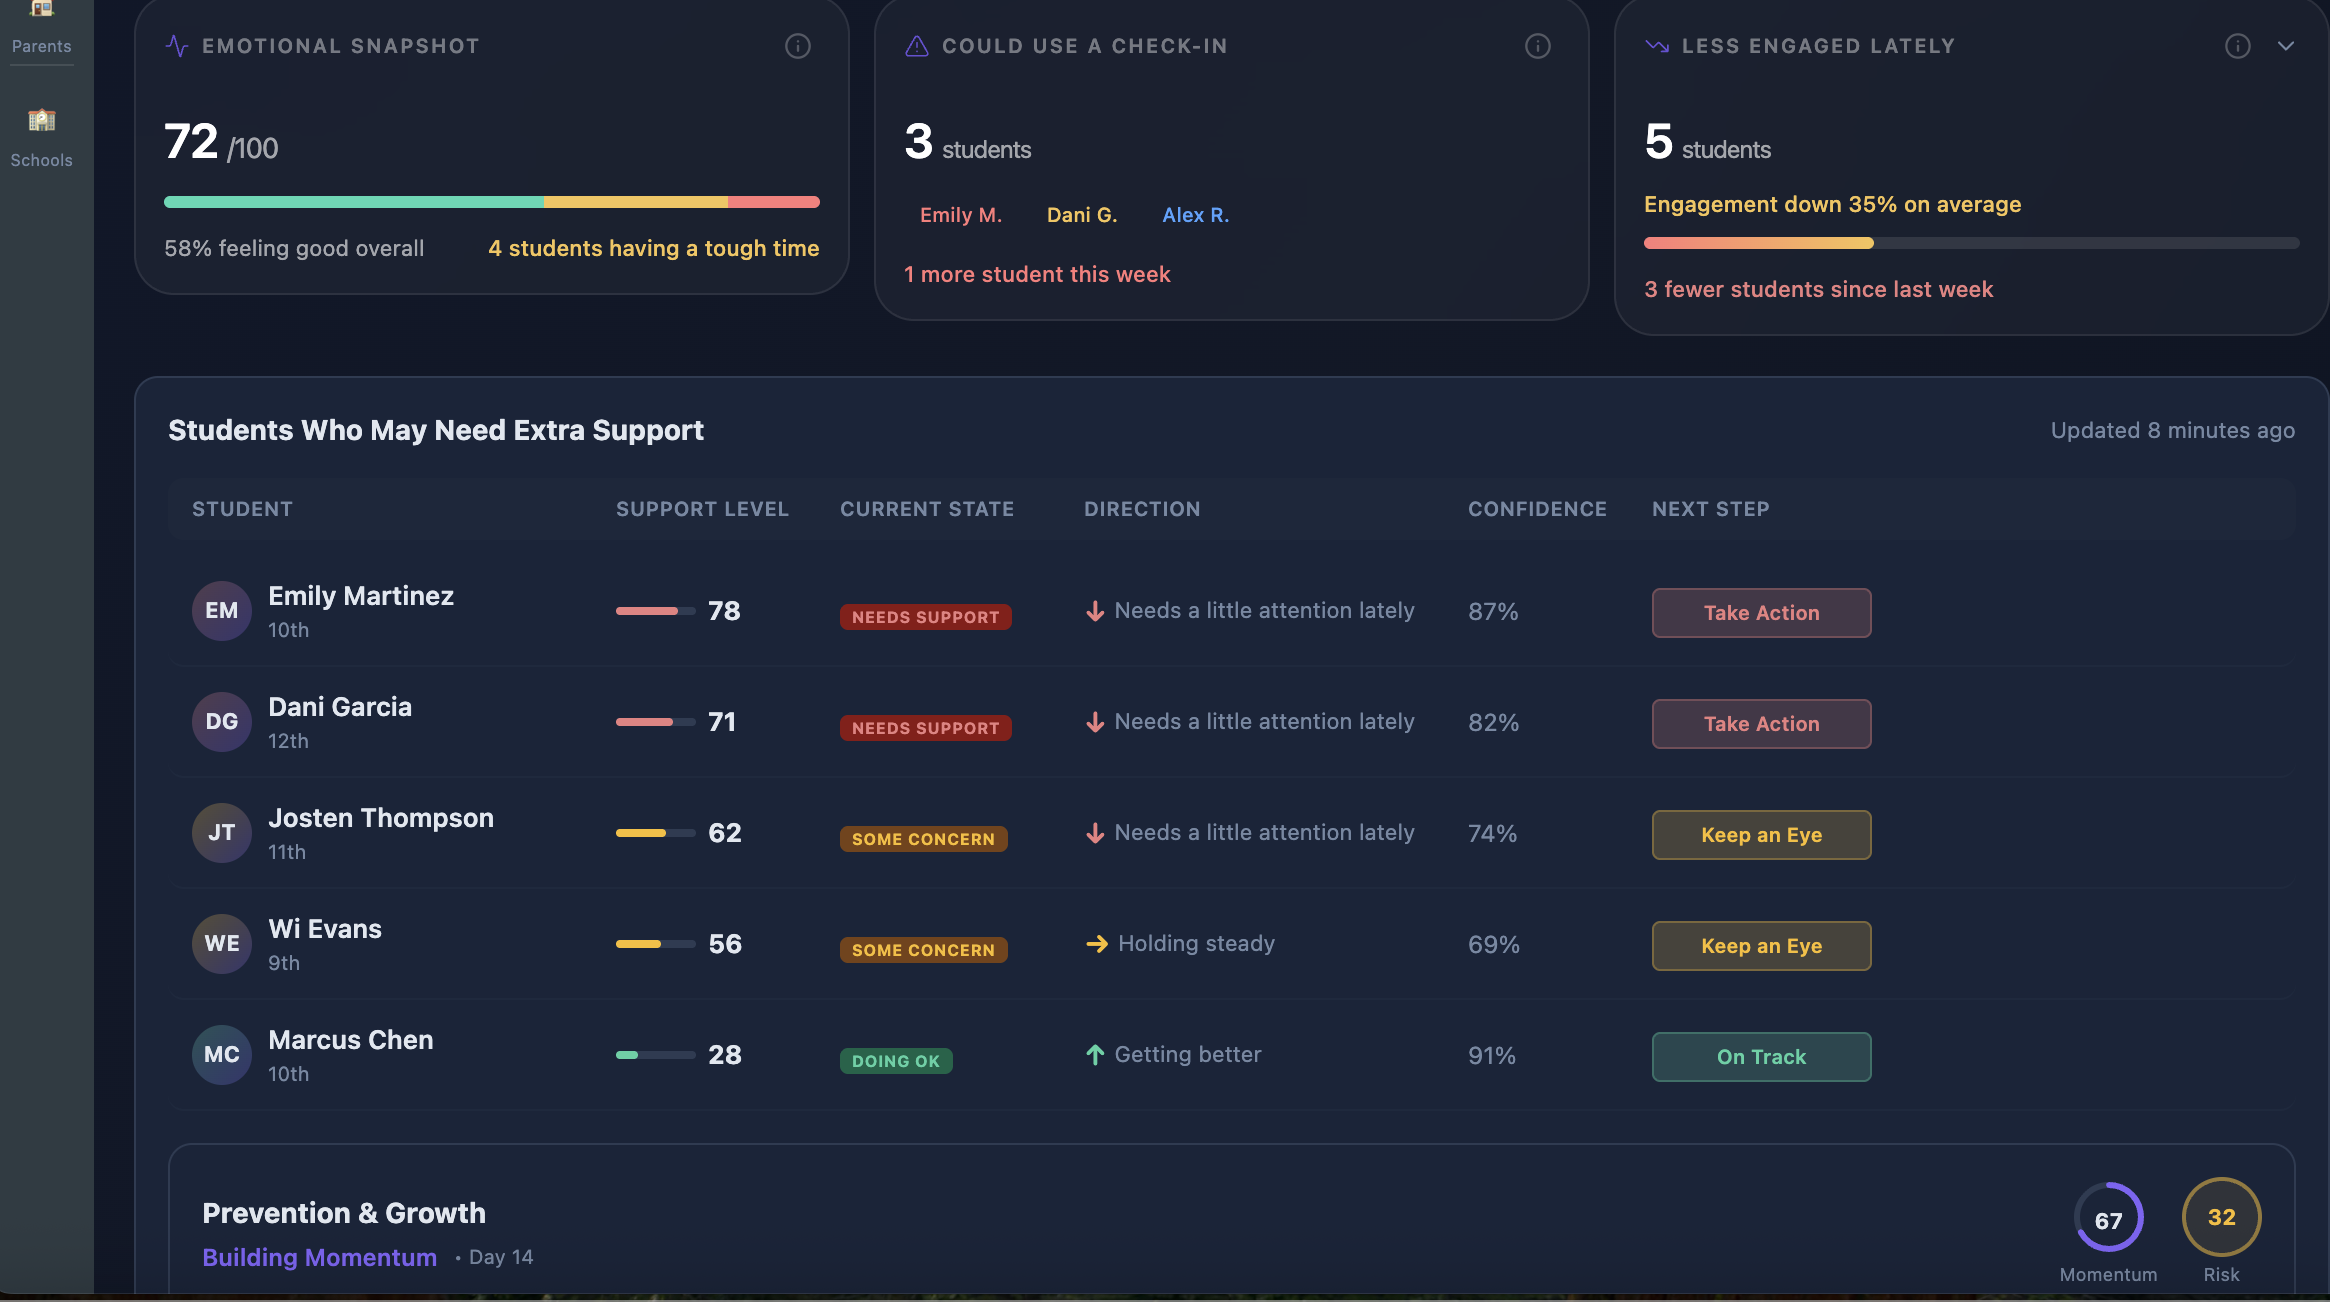2330x1302 pixels.
Task: Click On Track for Marcus Chen
Action: point(1761,1057)
